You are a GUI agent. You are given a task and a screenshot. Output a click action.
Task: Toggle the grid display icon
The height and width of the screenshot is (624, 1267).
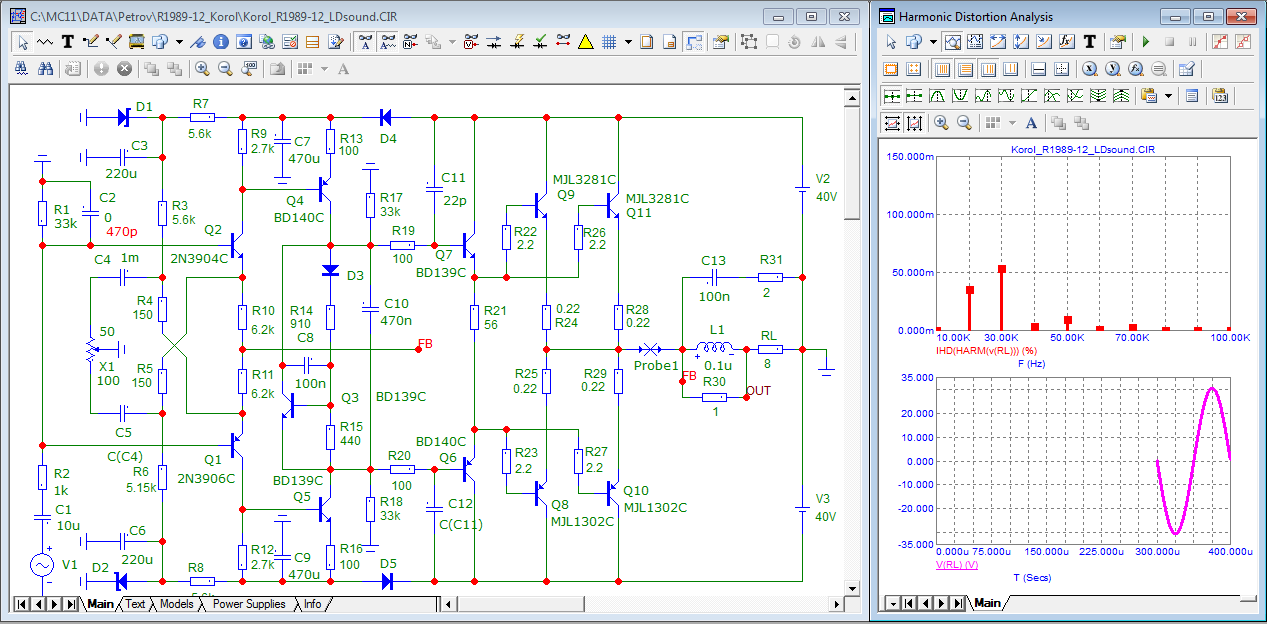point(608,42)
